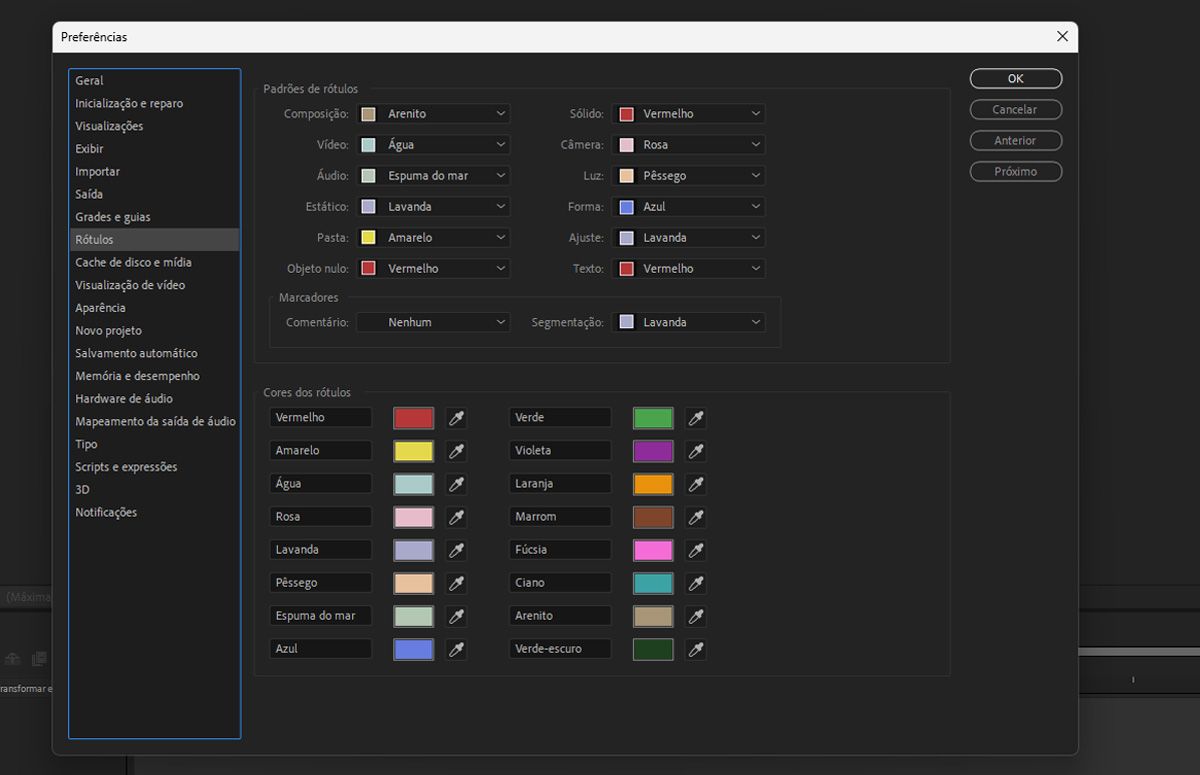Screen dimensions: 1200x775
Task: Change the Pasta label dropdown
Action: (433, 238)
